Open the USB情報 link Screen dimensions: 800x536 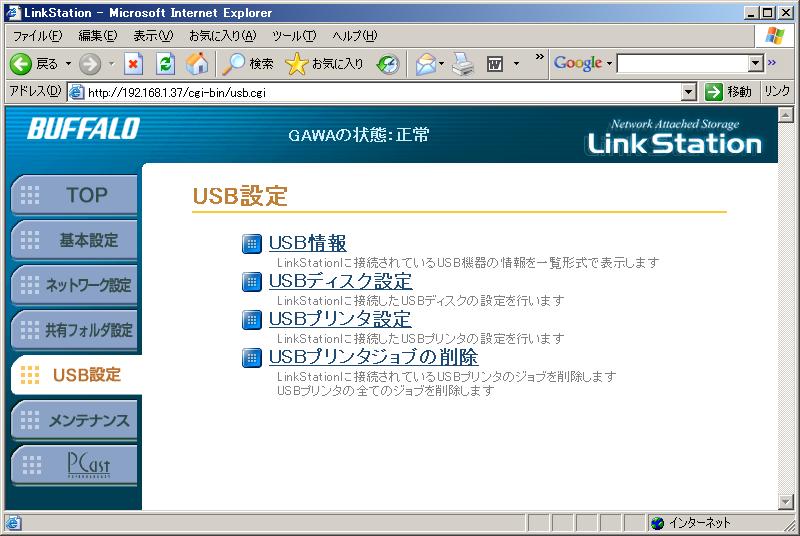pyautogui.click(x=307, y=243)
